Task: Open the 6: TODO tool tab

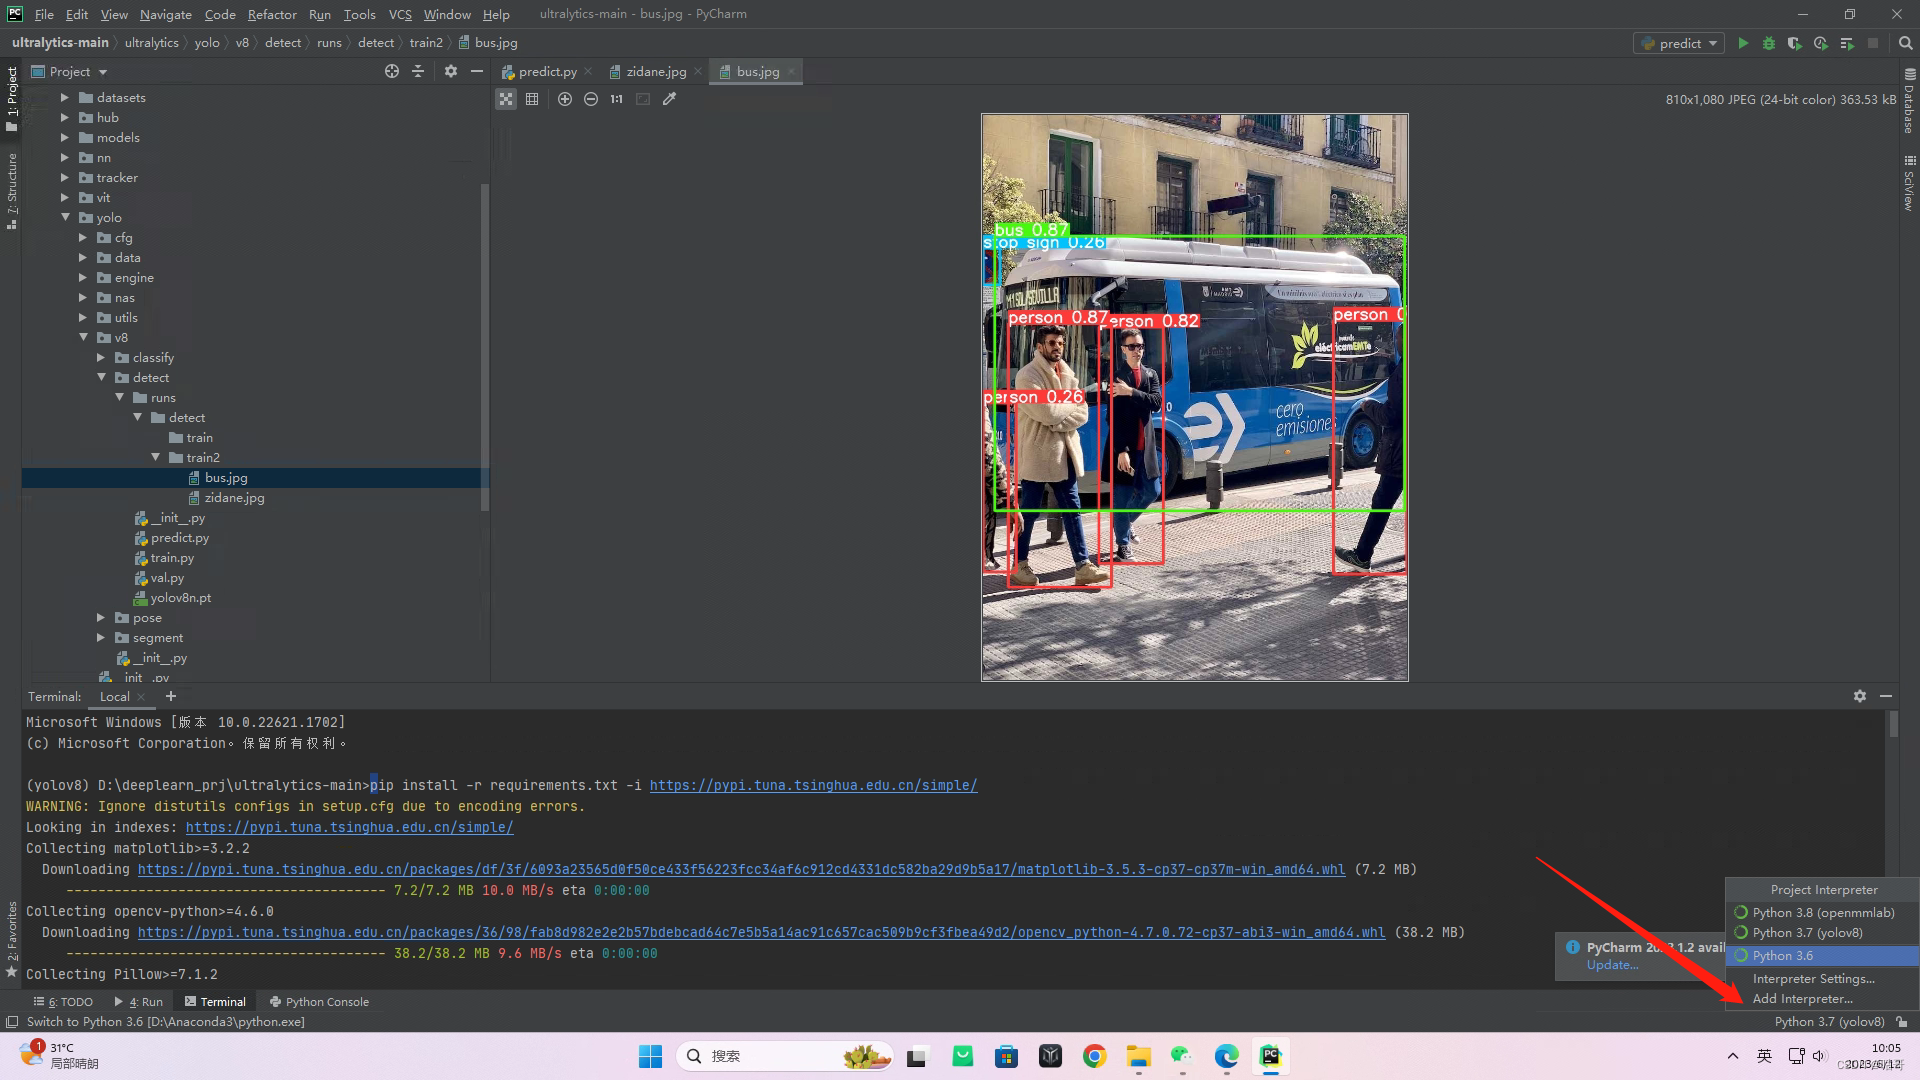Action: (x=63, y=1002)
